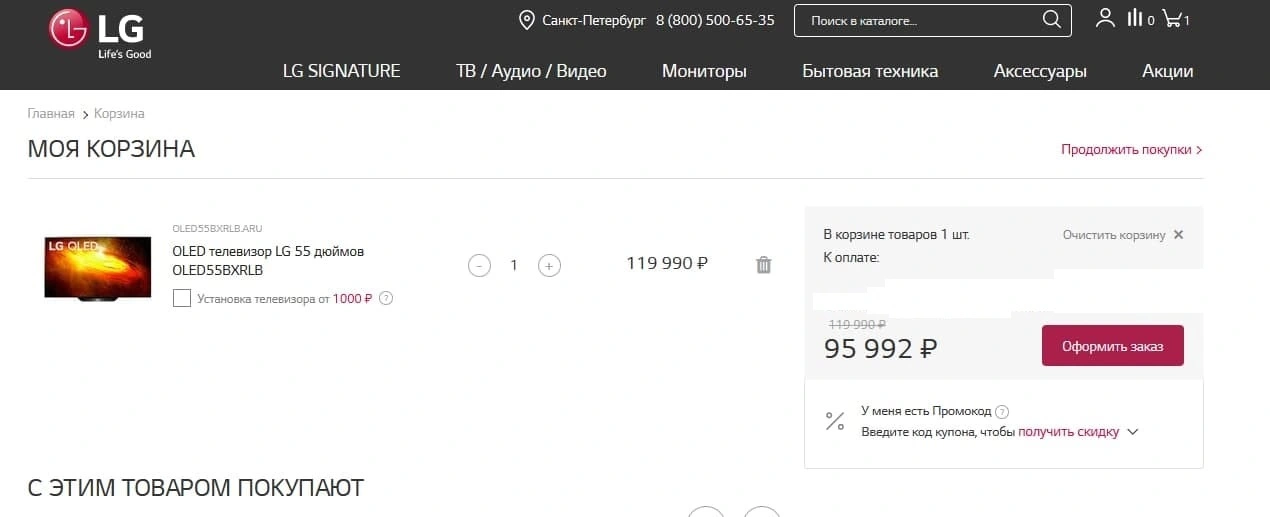
Task: Click the Санкт-Петербург city selector
Action: 594,20
